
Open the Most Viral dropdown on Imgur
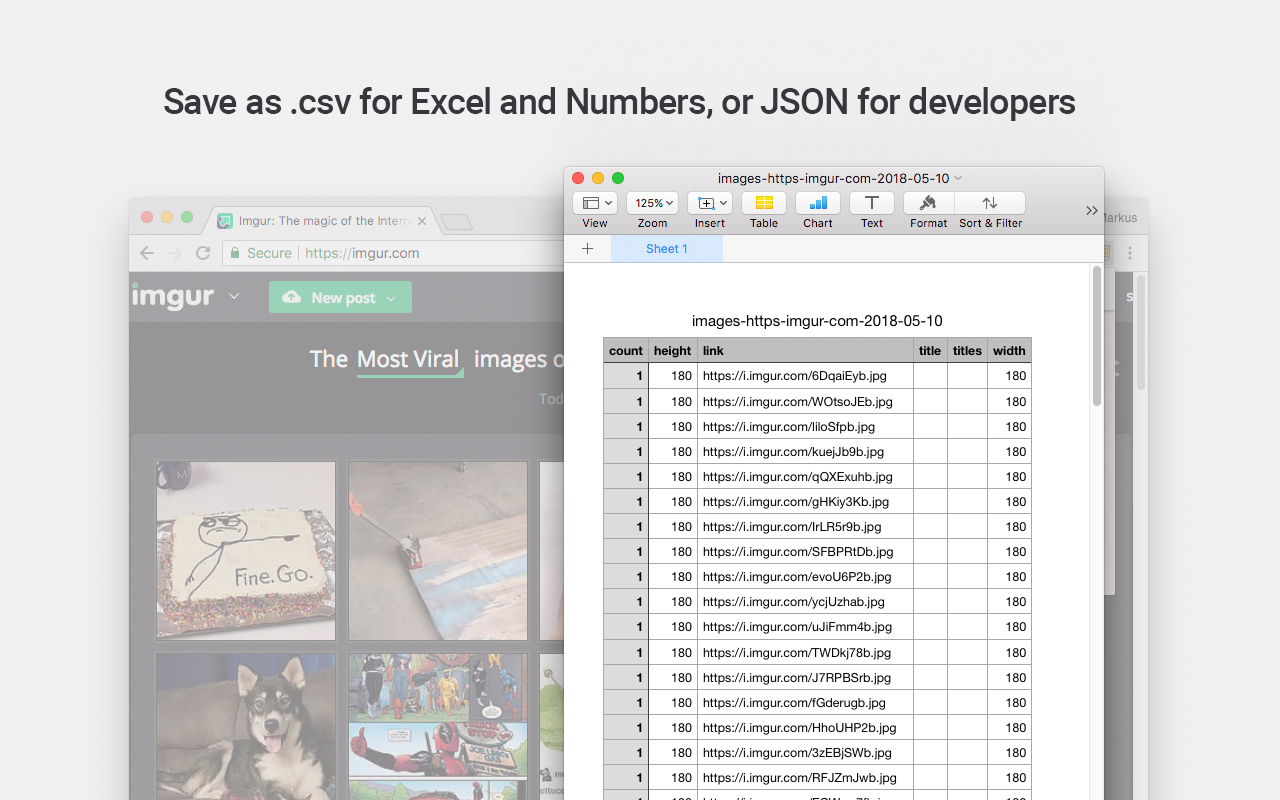tap(409, 360)
